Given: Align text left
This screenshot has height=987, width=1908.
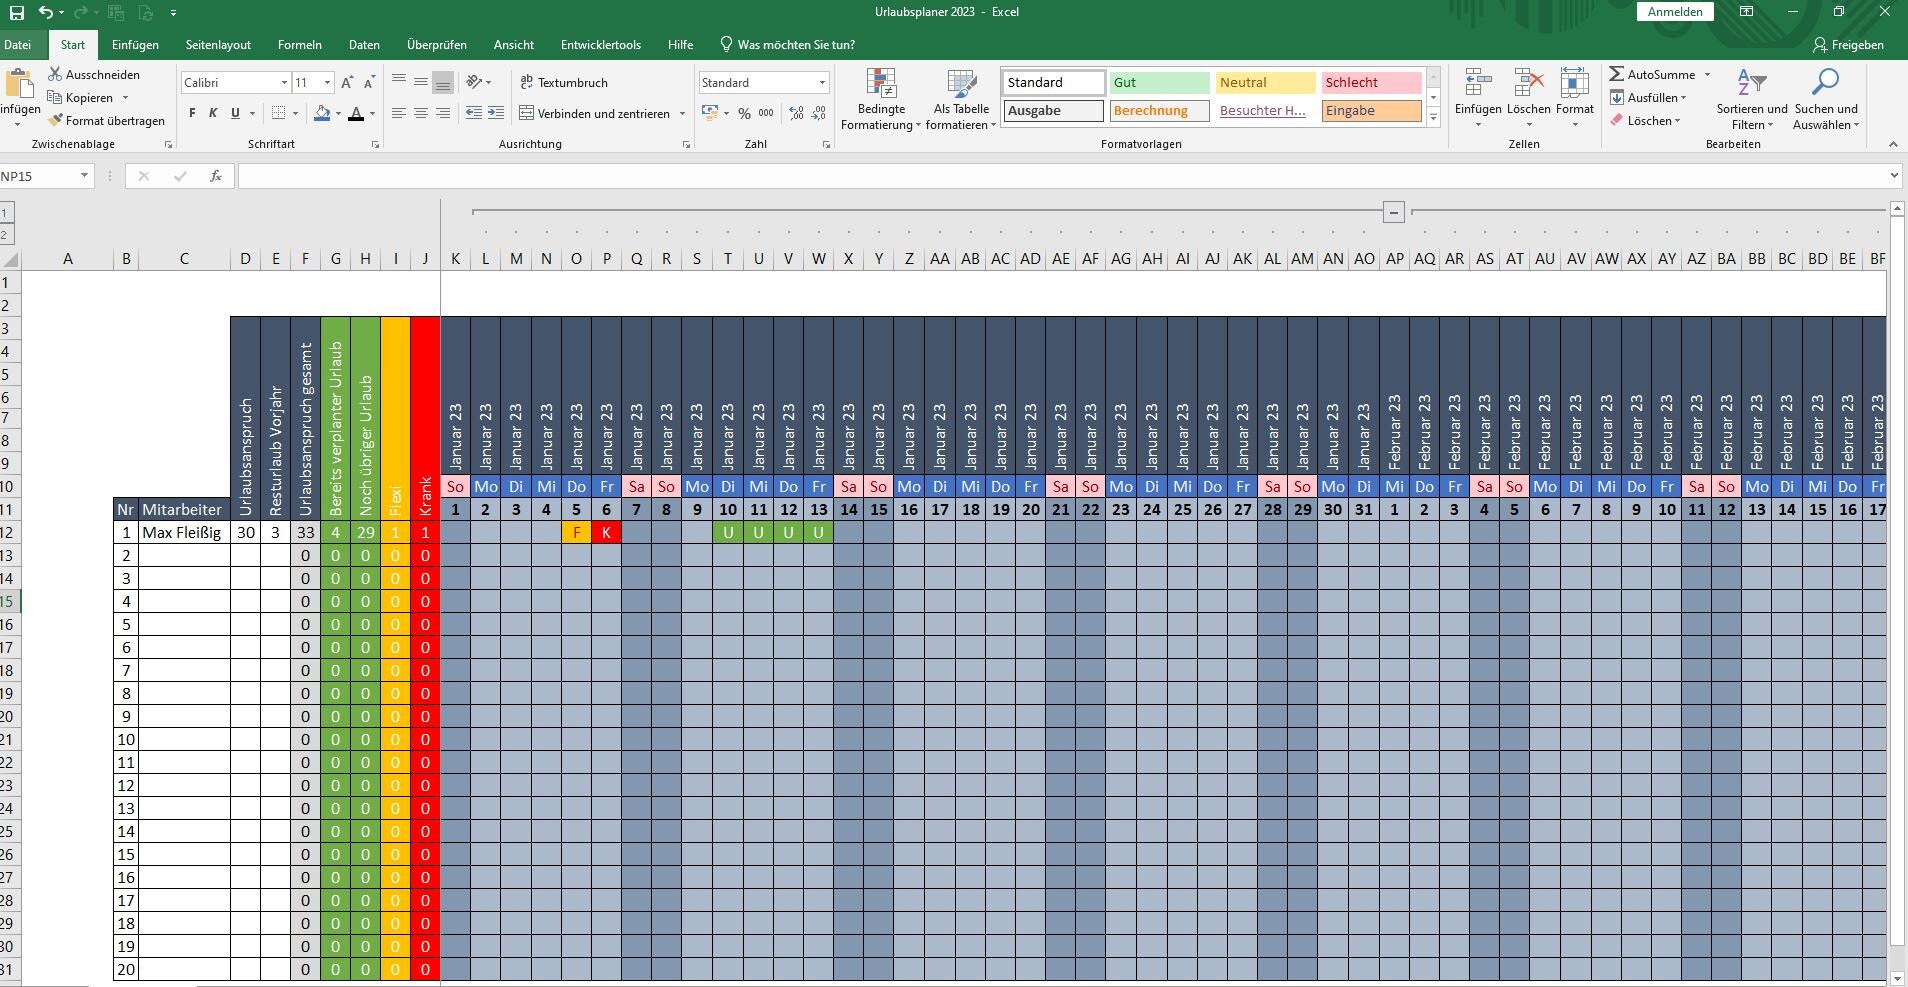Looking at the screenshot, I should (399, 113).
